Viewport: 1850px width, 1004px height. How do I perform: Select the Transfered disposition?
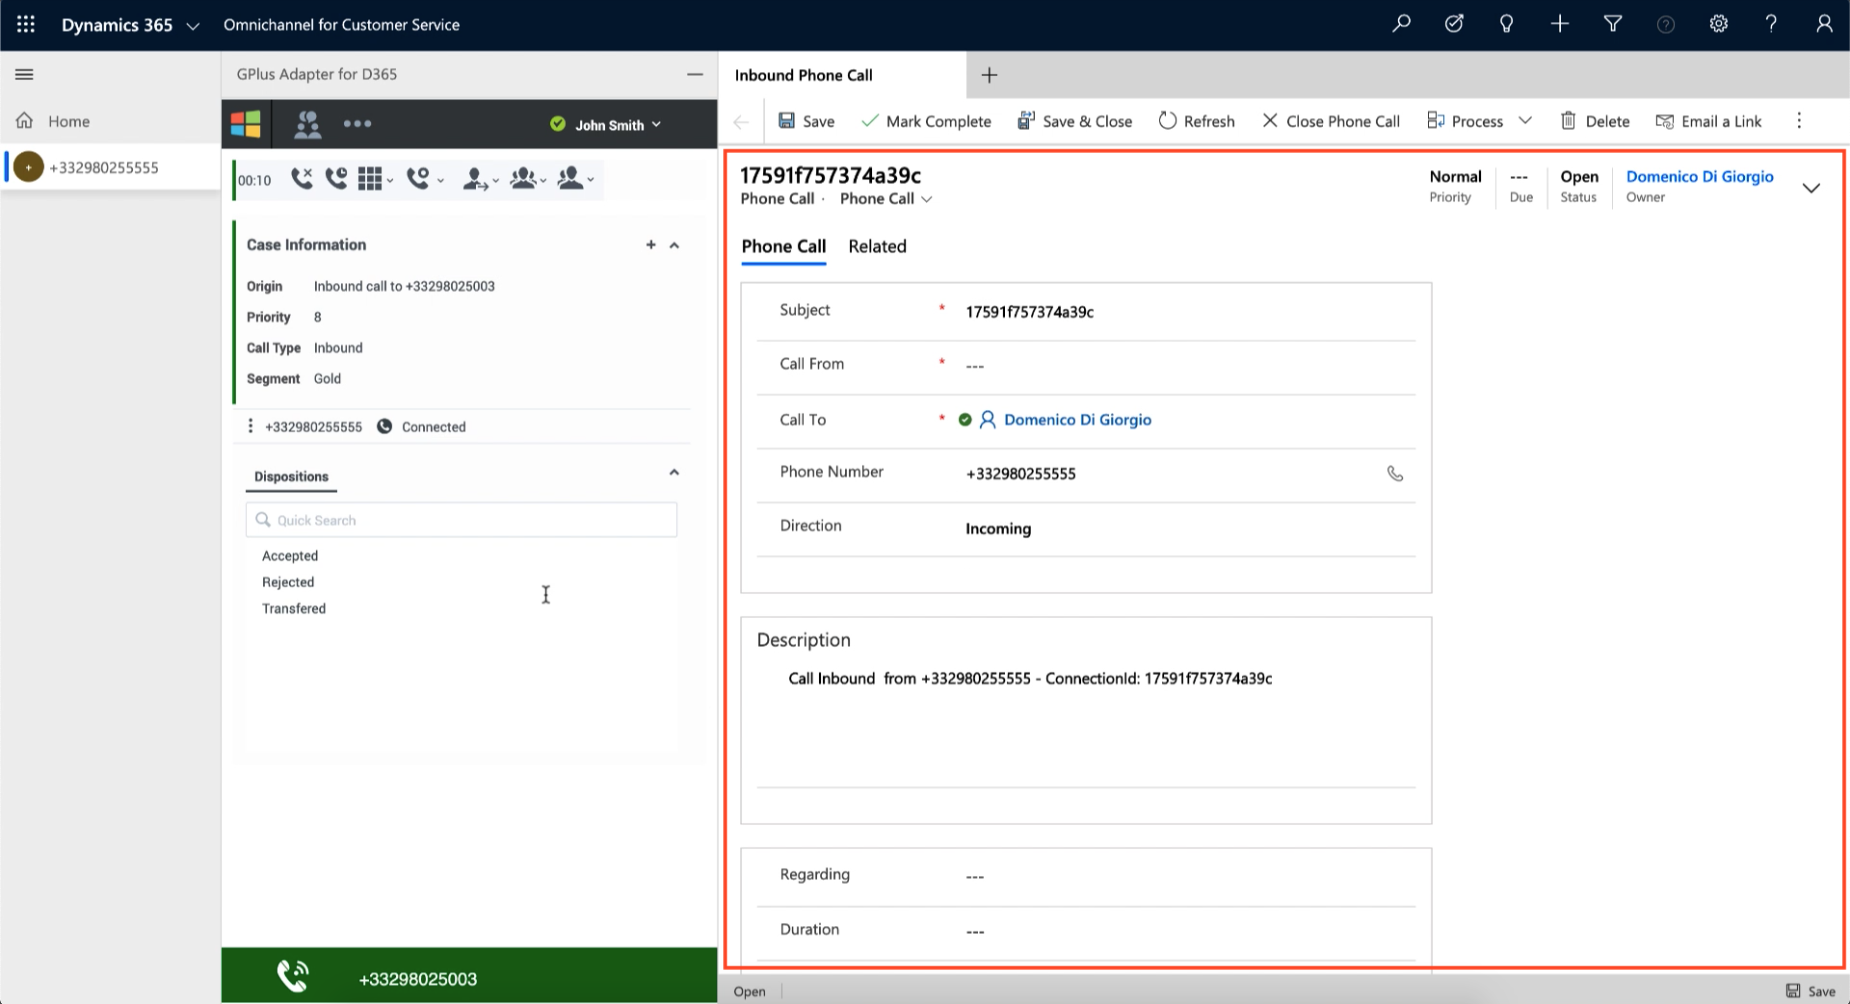click(x=294, y=609)
